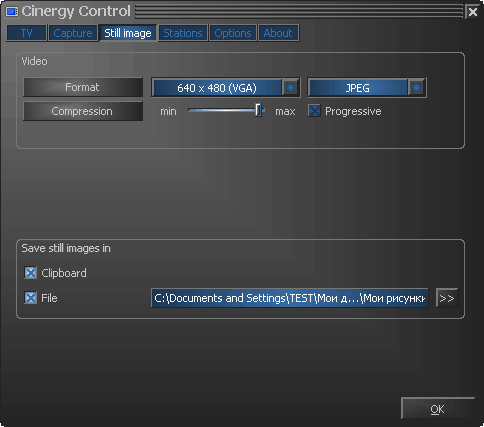The height and width of the screenshot is (427, 484).
Task: Show the About tab
Action: 278,33
